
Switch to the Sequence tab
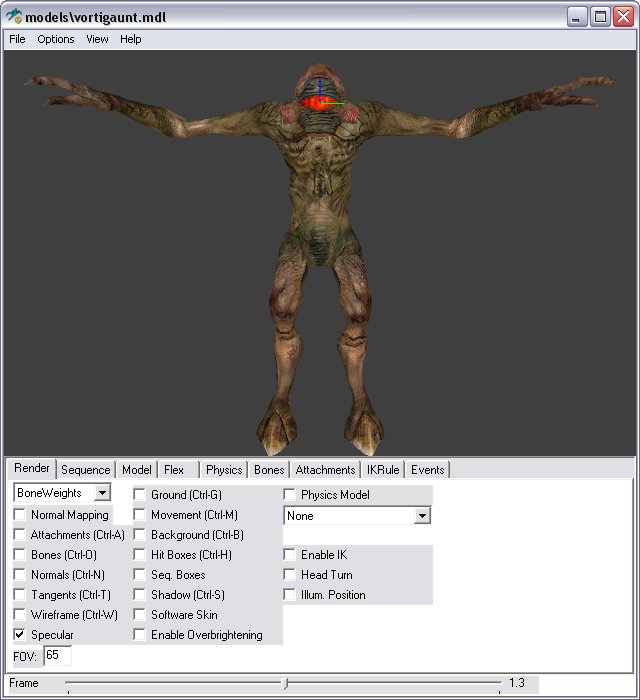[85, 470]
